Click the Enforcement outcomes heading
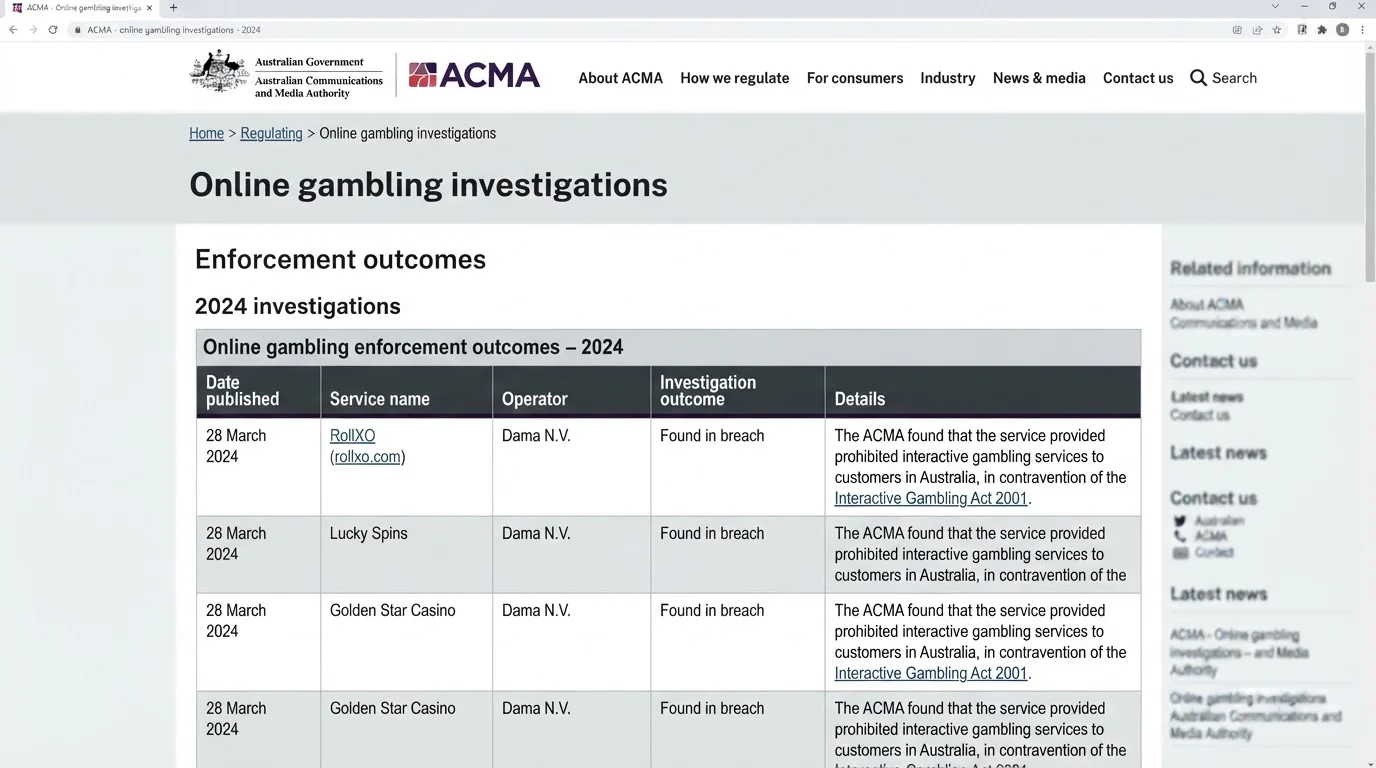This screenshot has height=768, width=1376. [340, 259]
